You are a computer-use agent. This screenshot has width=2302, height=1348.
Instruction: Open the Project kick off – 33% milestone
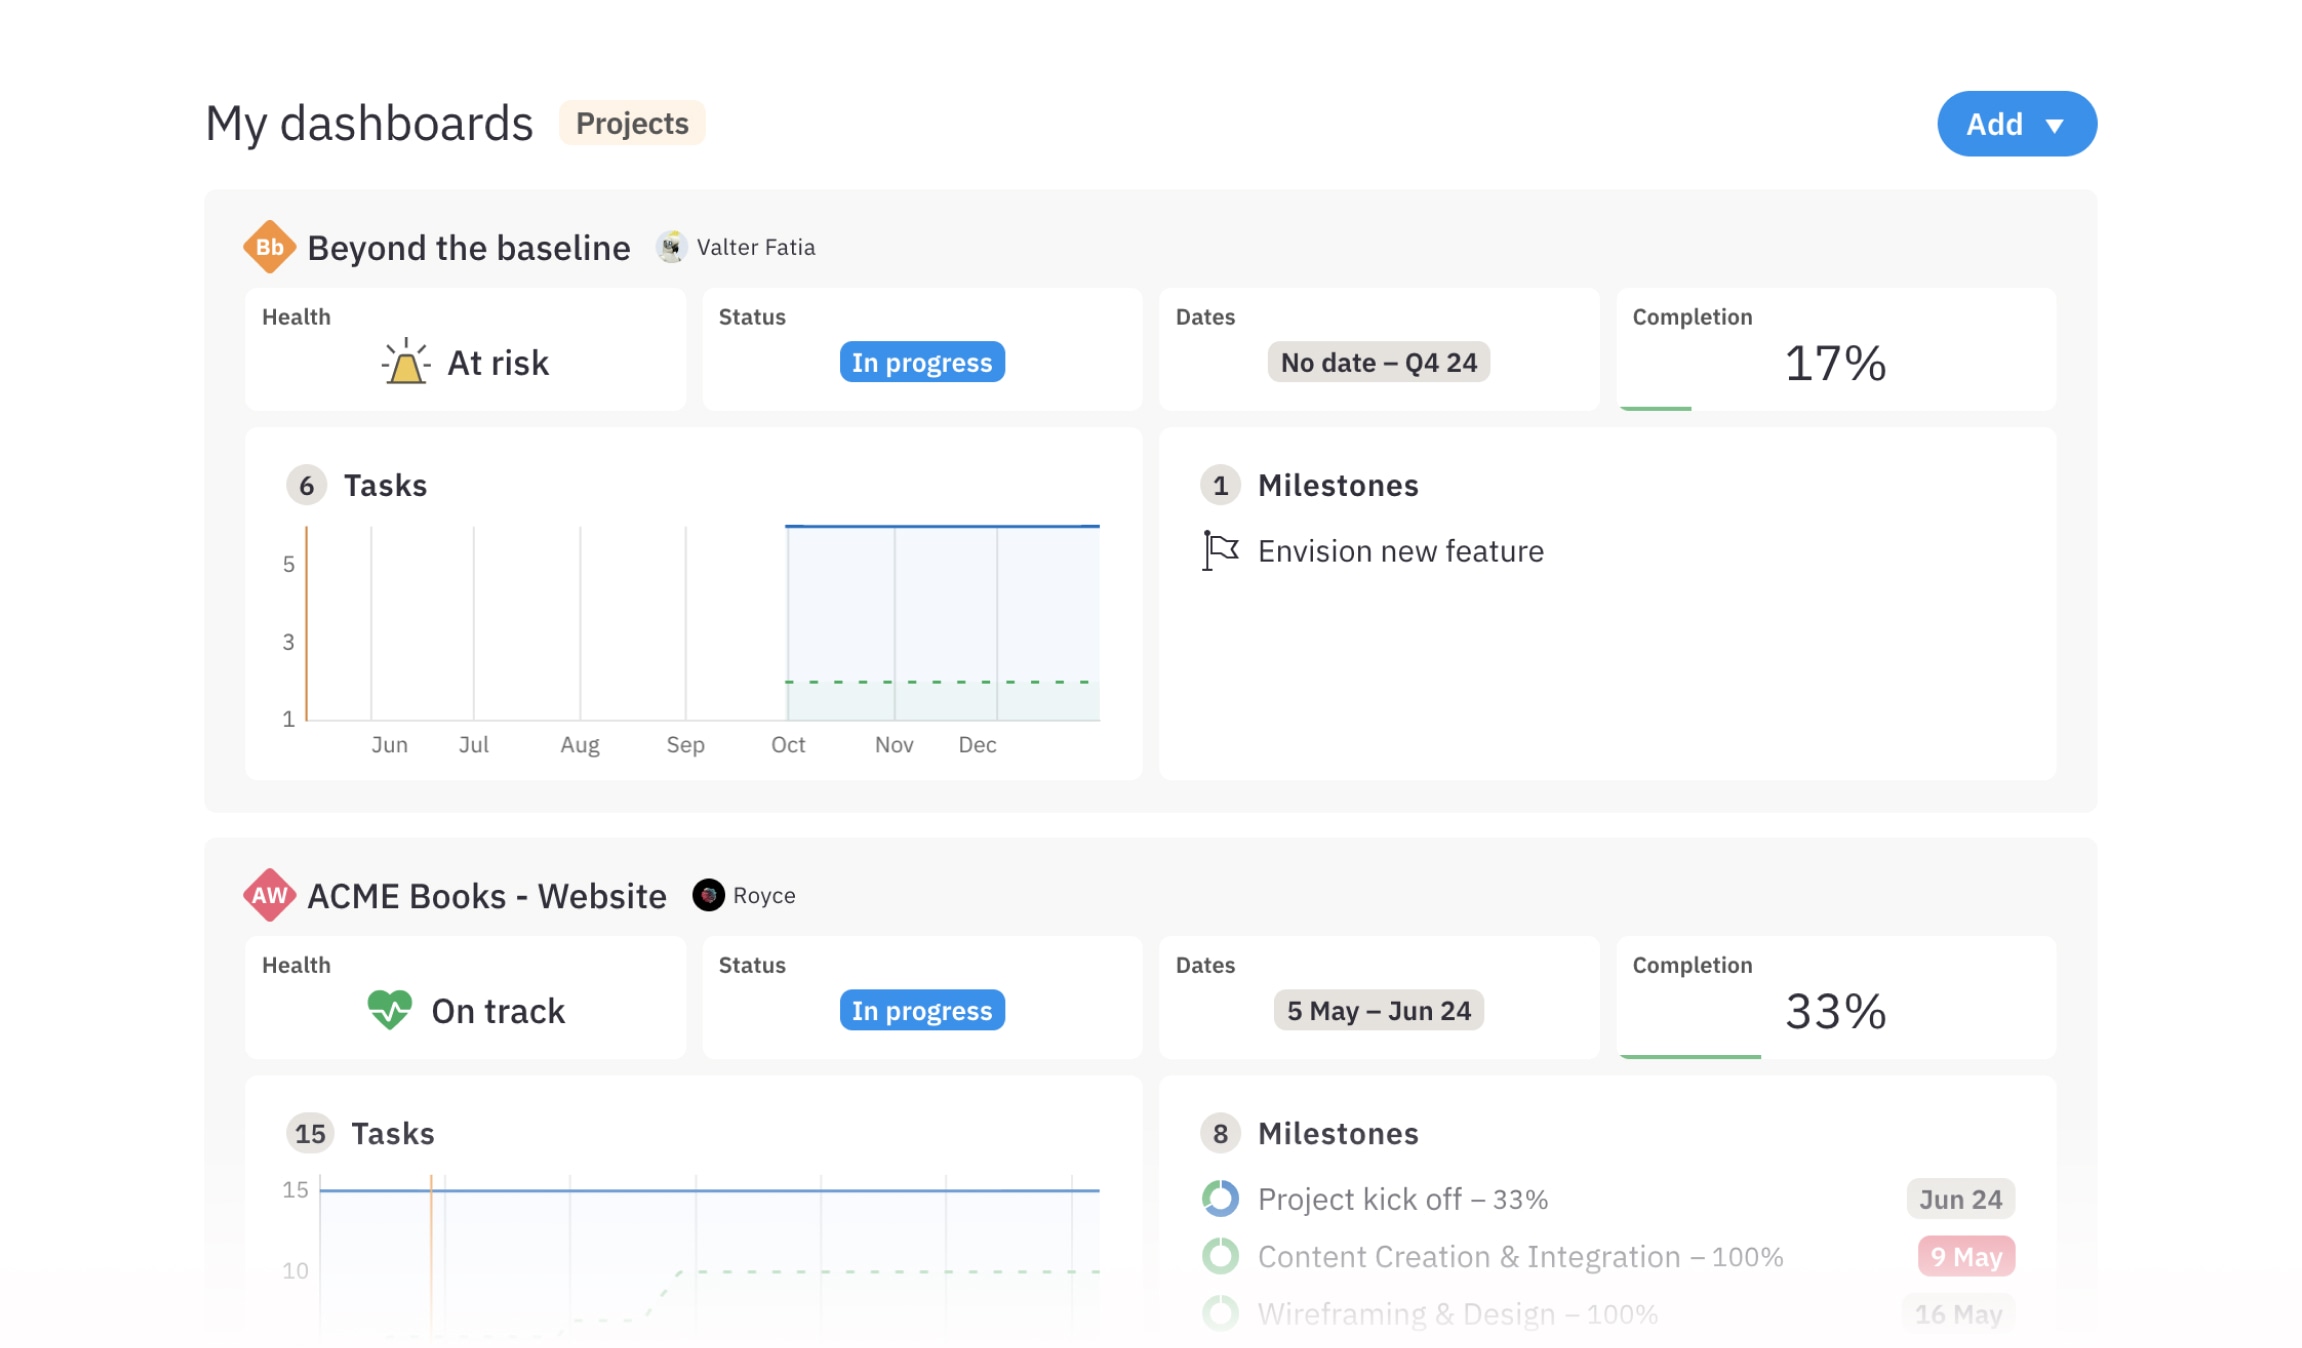click(1402, 1199)
